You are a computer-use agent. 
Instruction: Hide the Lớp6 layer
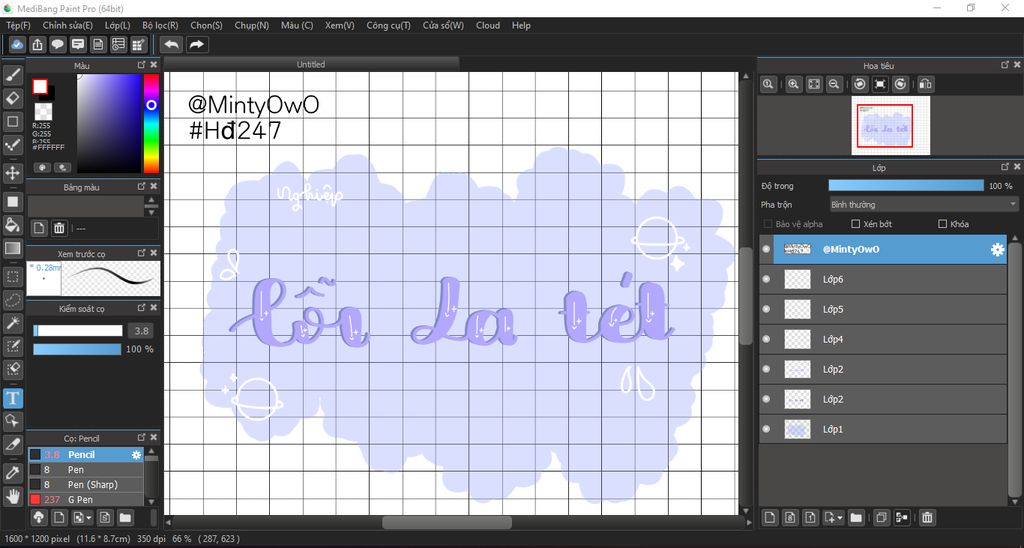coord(766,280)
